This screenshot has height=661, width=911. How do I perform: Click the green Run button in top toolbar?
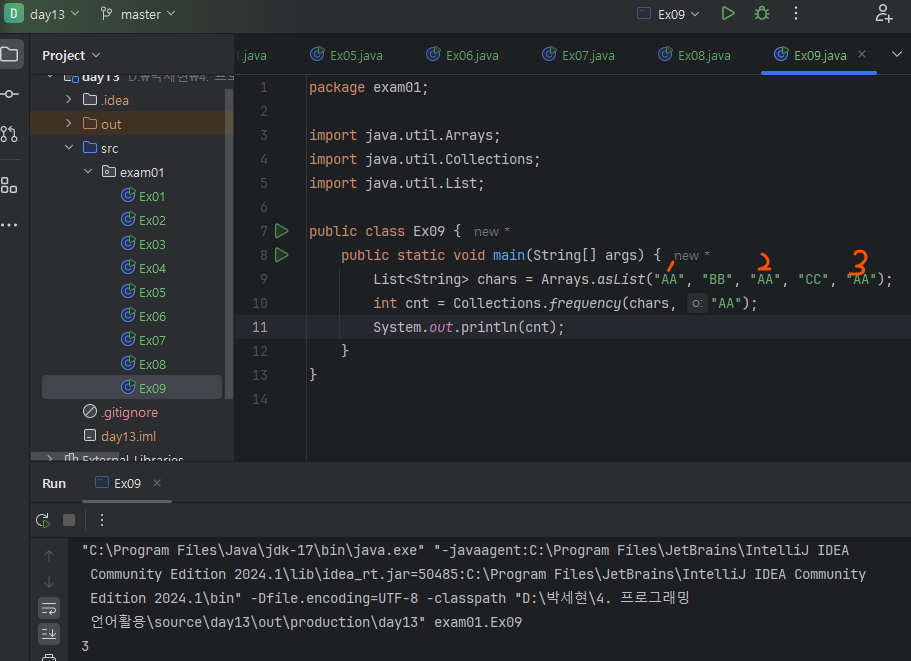728,13
